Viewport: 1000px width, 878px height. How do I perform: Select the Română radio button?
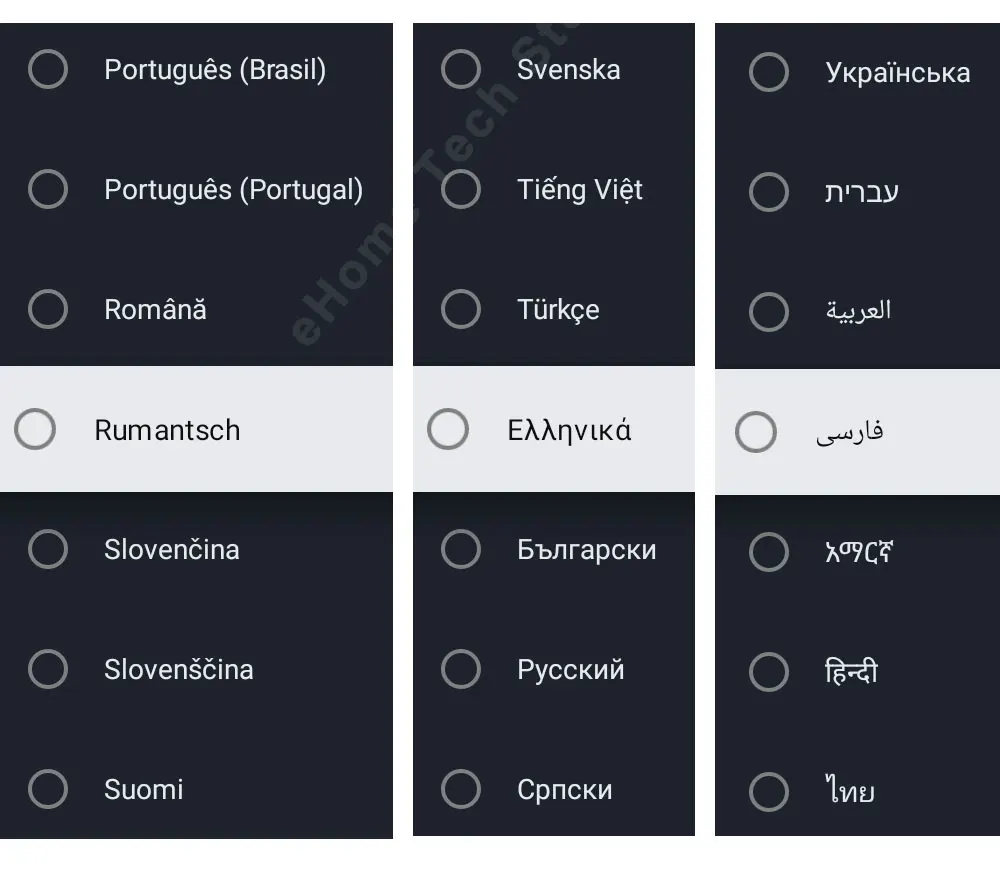point(48,309)
